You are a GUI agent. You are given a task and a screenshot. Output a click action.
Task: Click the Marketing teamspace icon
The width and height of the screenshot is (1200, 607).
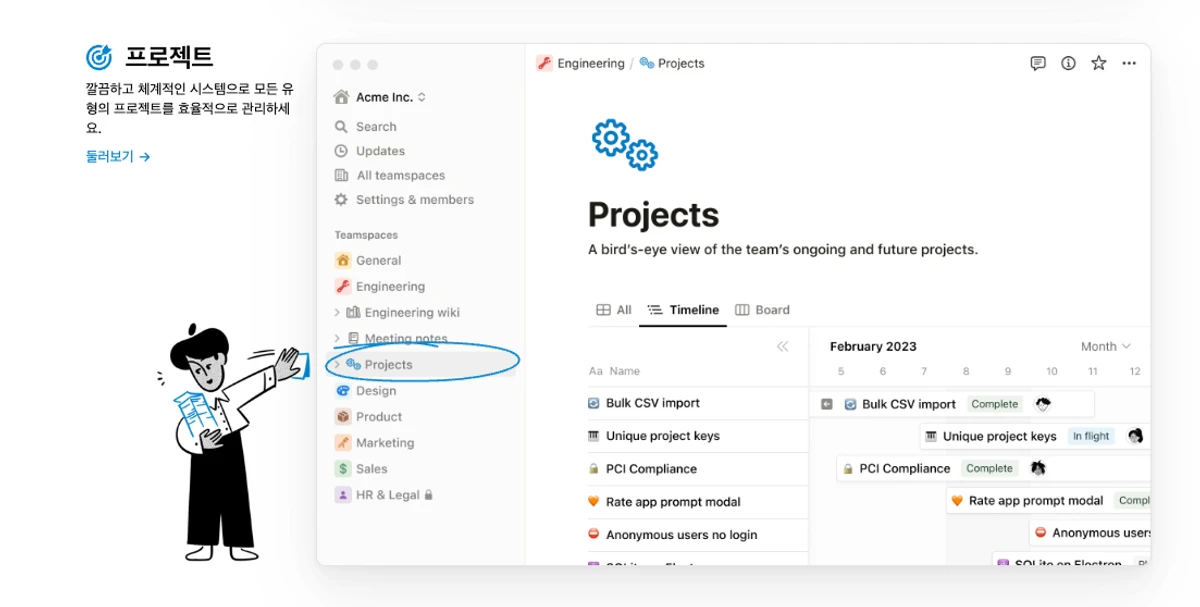pyautogui.click(x=343, y=443)
